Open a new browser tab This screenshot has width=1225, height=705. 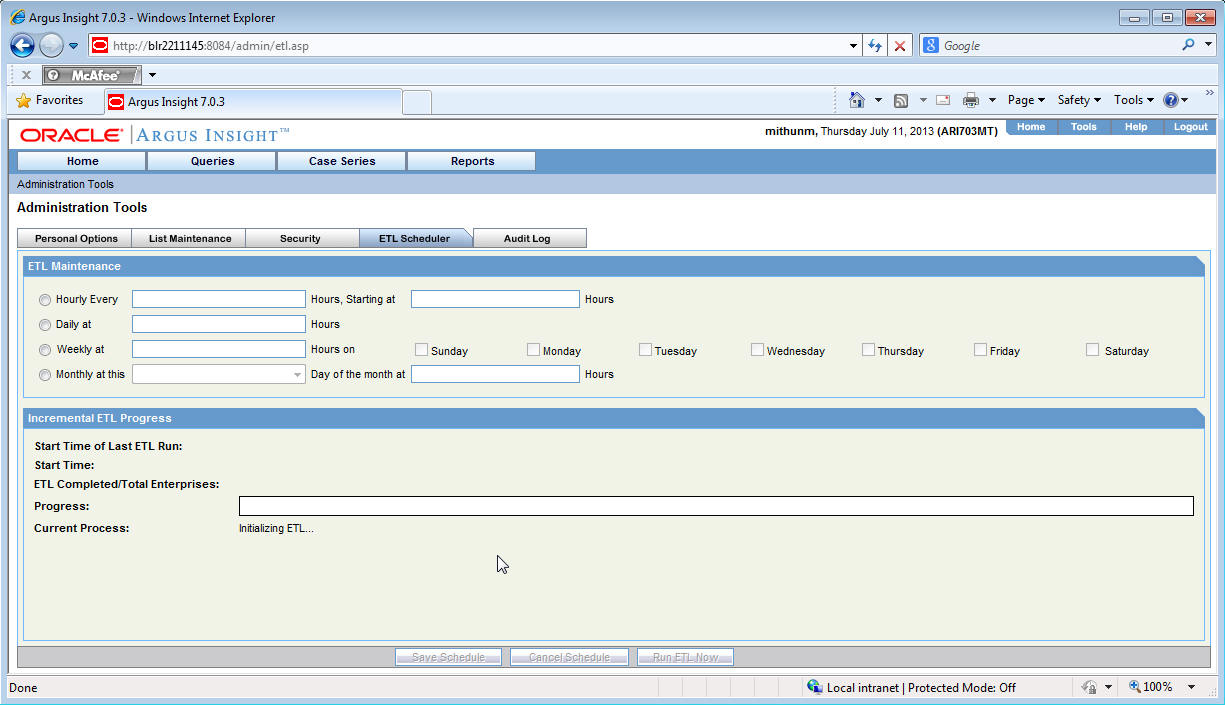point(417,102)
